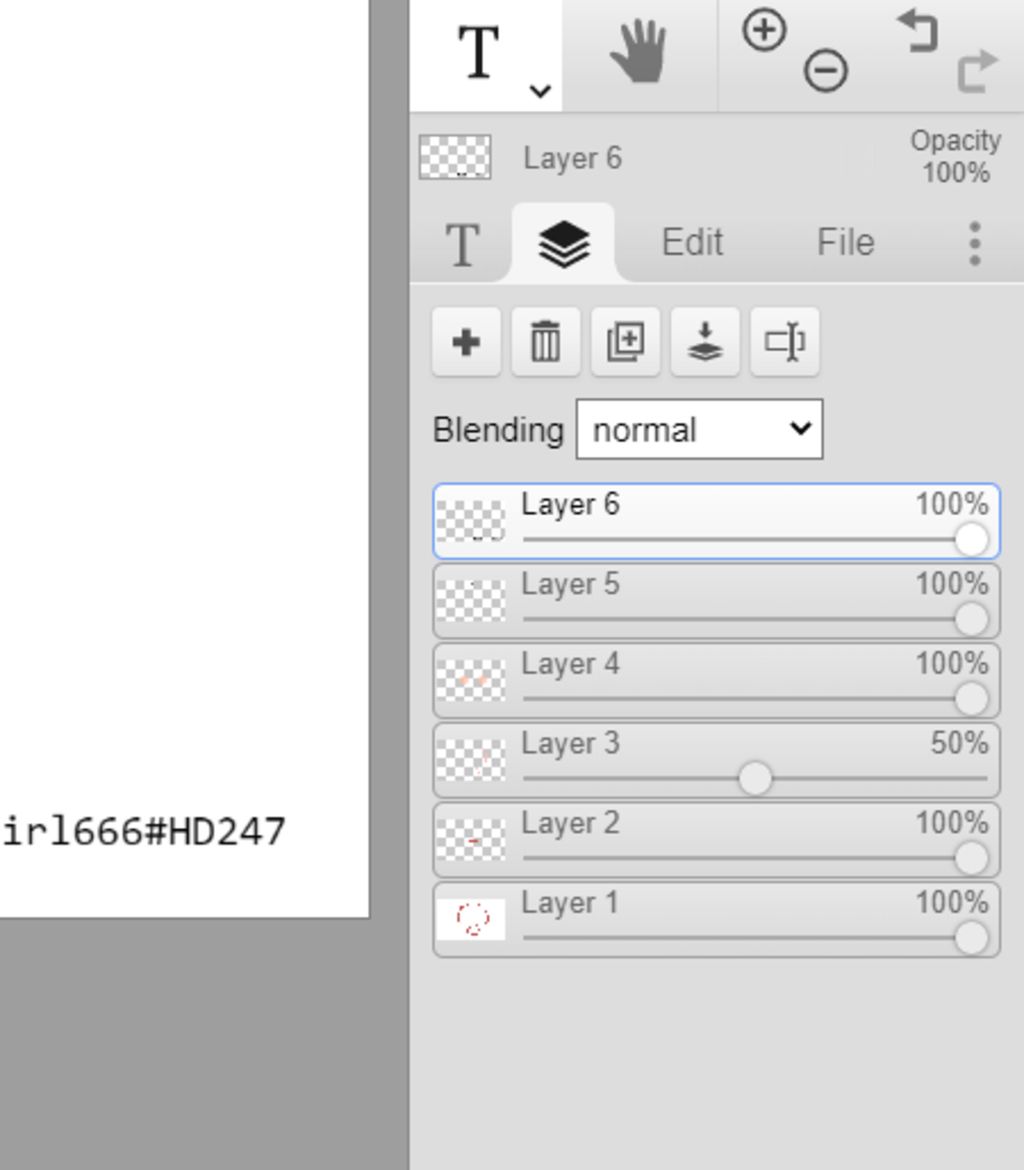Add a new layer with the plus button

tap(466, 342)
